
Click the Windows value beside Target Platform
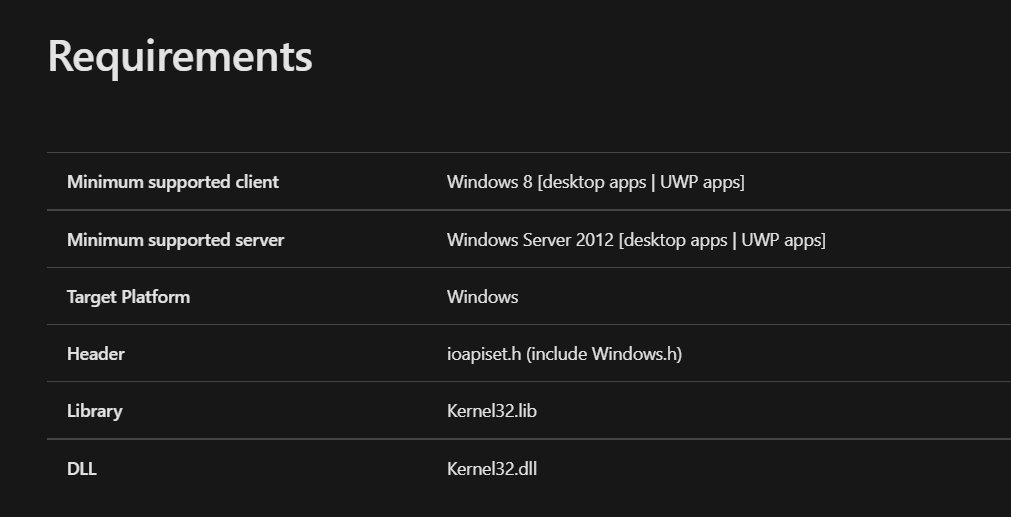point(482,297)
